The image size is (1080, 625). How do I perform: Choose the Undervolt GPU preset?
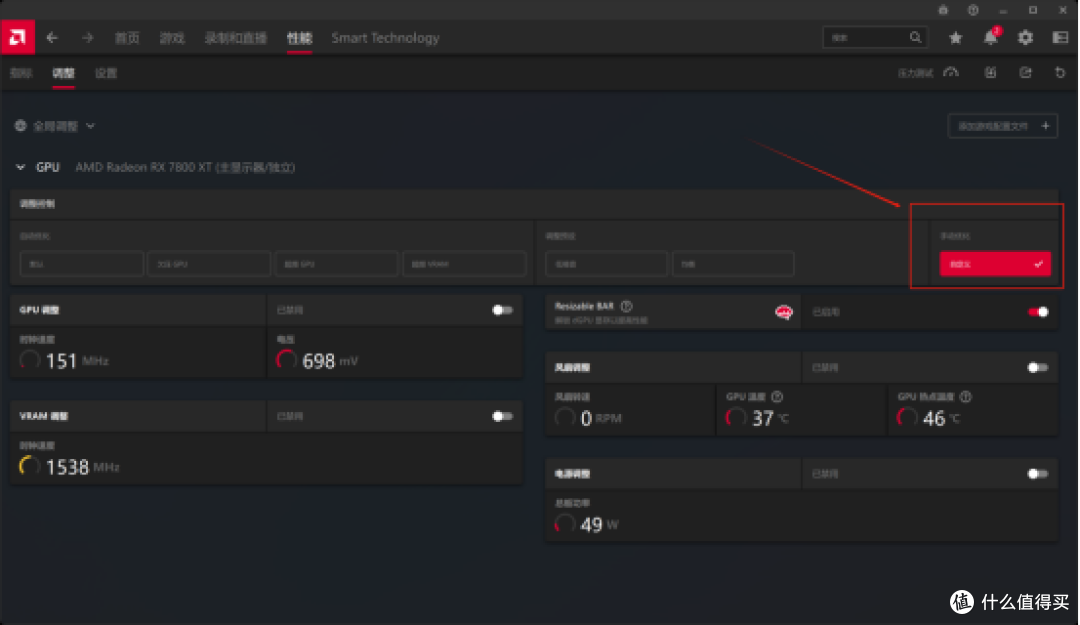(x=209, y=264)
